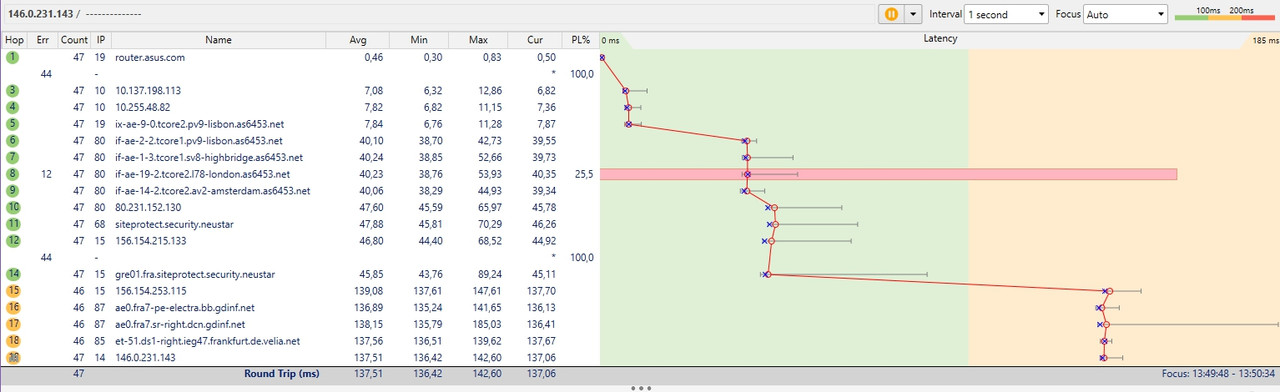Click the PL% column header

point(580,40)
